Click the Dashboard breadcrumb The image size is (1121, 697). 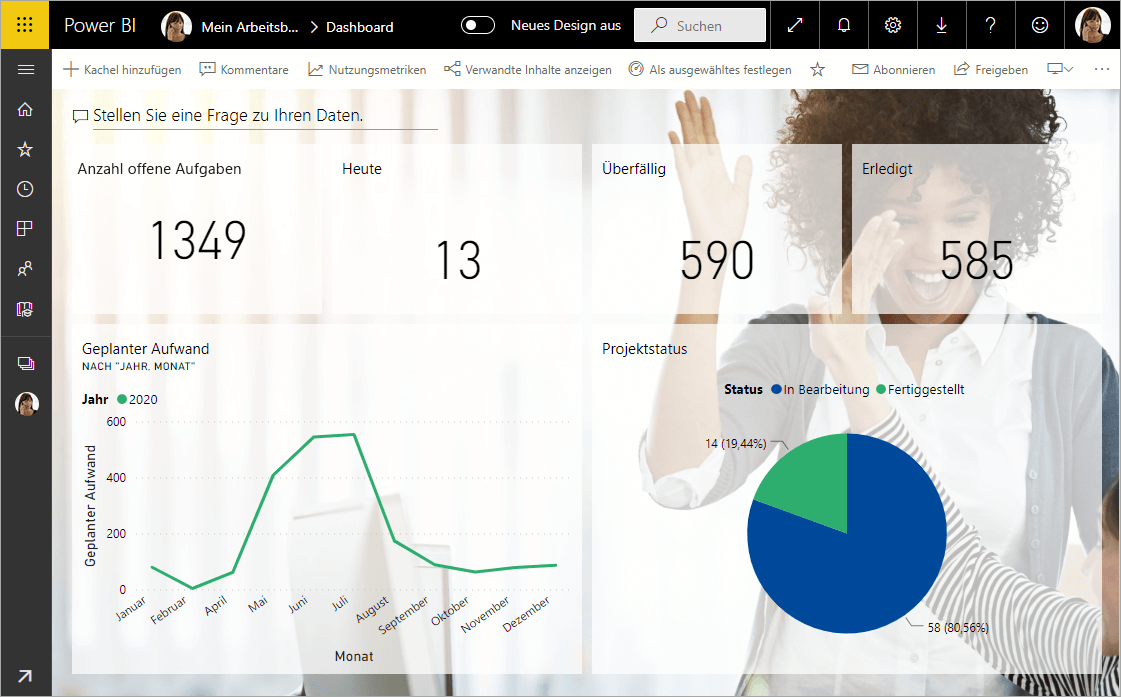(x=360, y=27)
